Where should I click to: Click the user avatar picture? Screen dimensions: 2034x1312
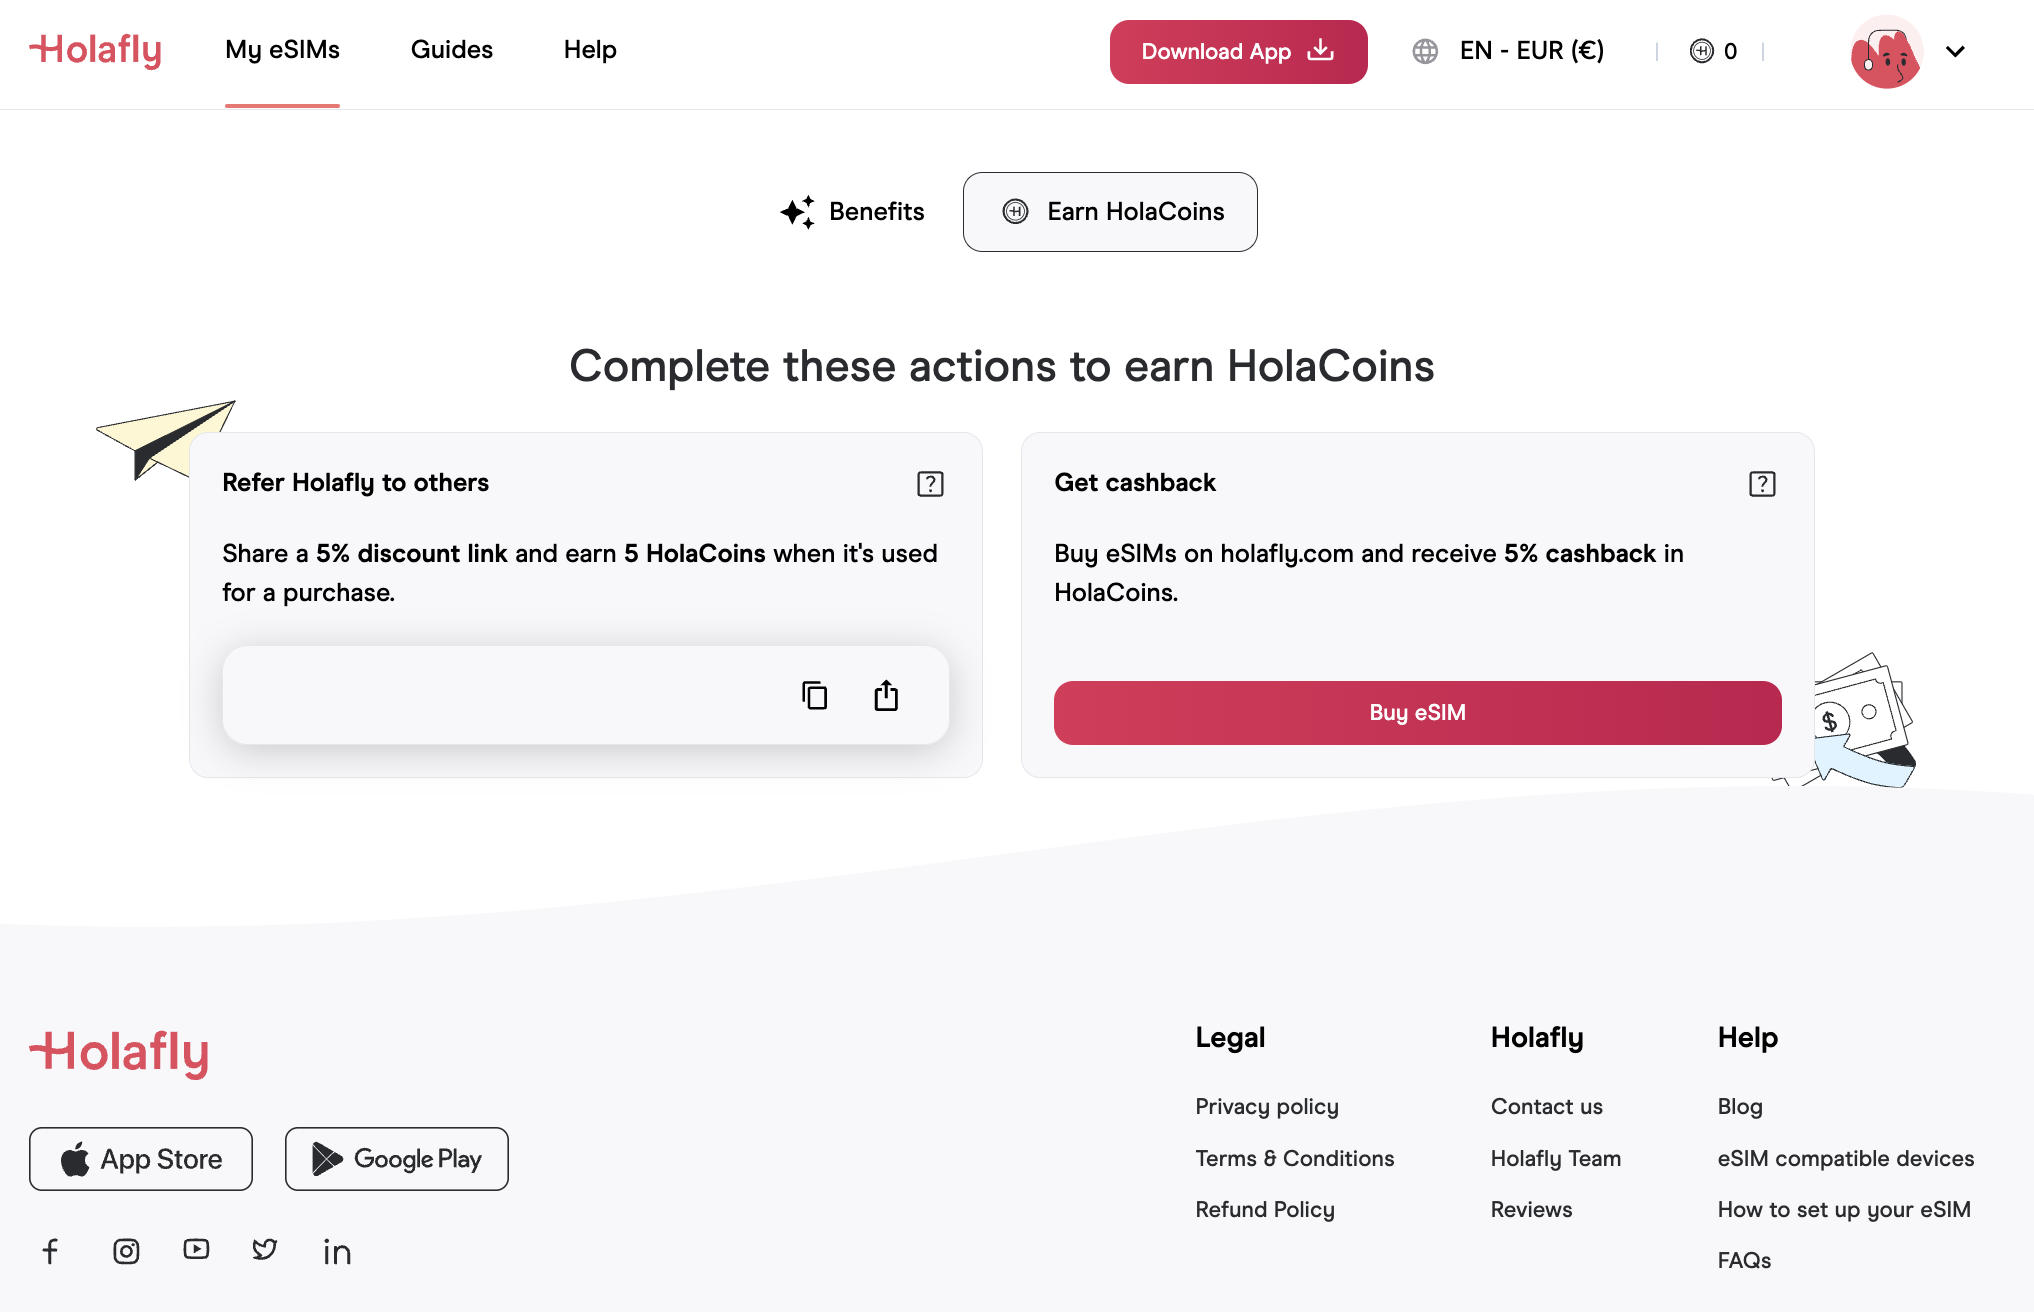[x=1885, y=52]
